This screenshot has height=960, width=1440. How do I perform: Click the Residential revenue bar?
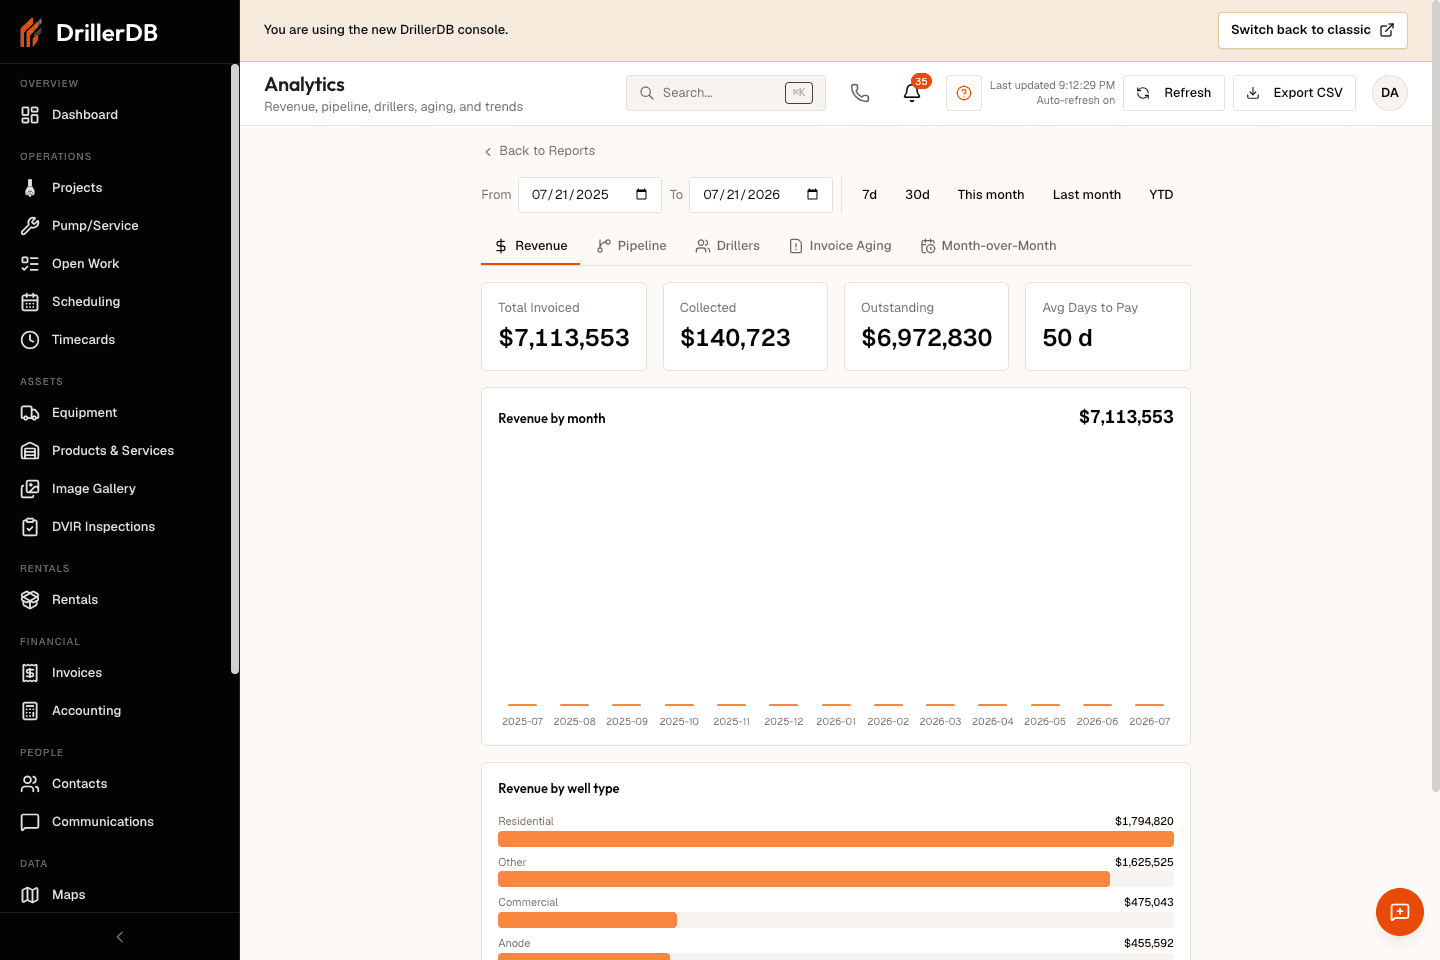coord(836,839)
